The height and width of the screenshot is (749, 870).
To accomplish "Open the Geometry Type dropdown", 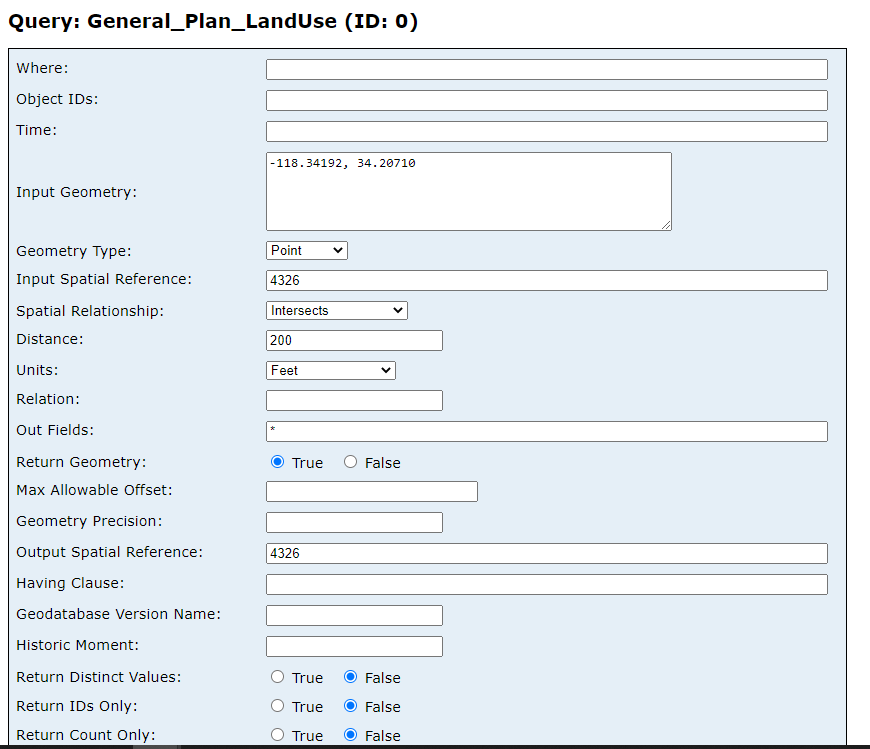I will (x=307, y=250).
